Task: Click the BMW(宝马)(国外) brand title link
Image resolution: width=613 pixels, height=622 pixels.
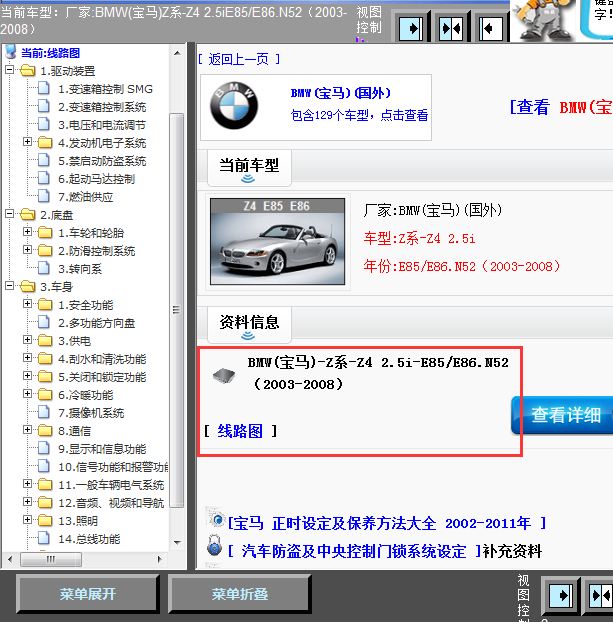Action: coord(341,93)
